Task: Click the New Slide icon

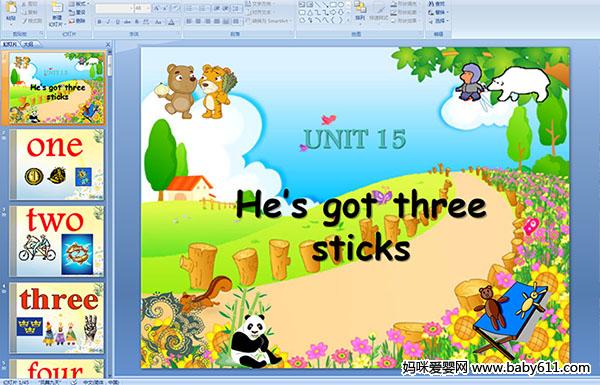Action: pyautogui.click(x=57, y=8)
